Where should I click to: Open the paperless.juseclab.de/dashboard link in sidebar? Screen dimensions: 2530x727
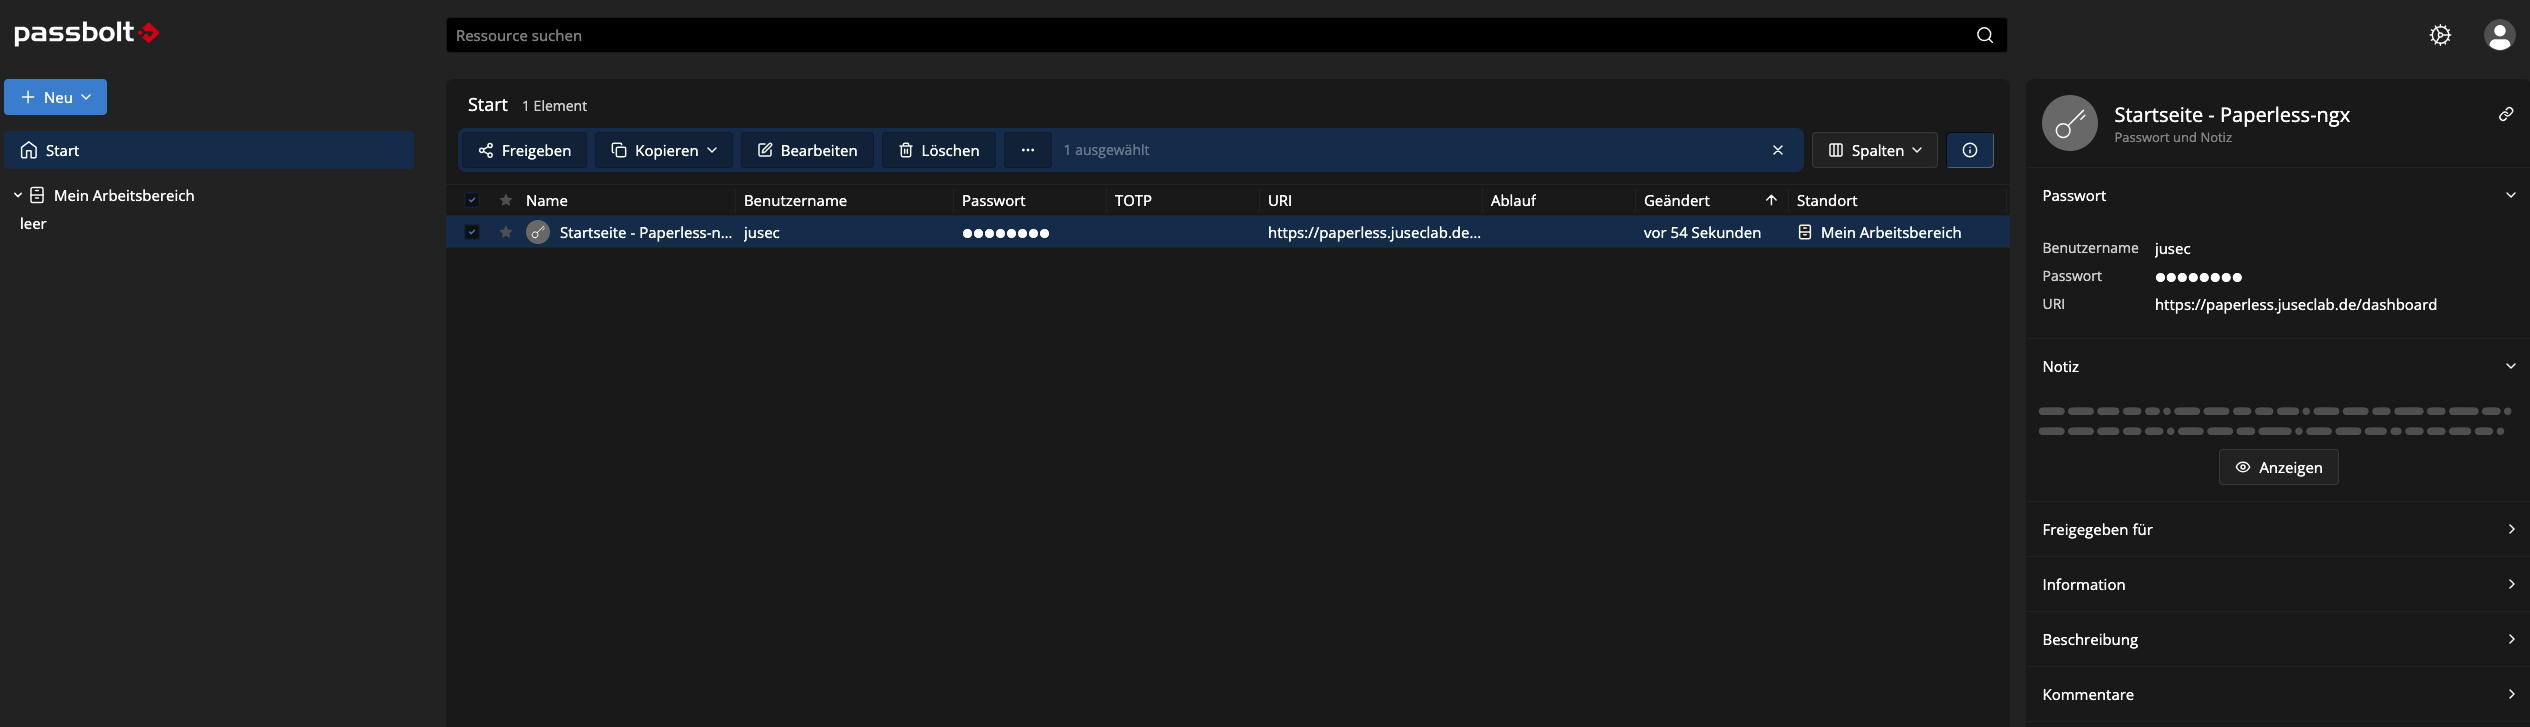point(2295,304)
